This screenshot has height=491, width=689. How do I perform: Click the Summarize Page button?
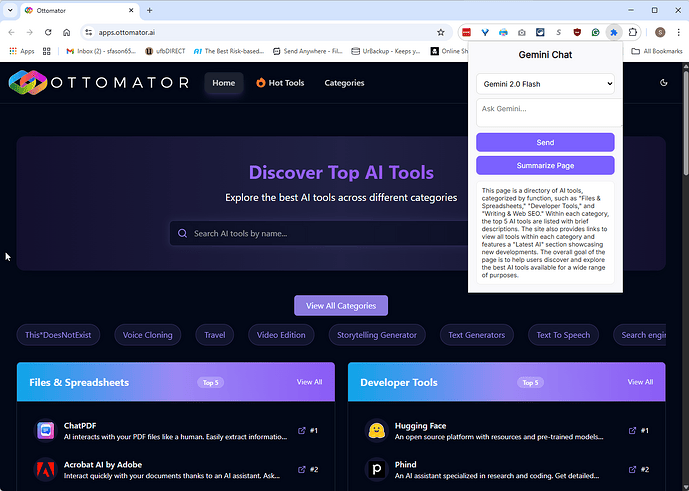pos(545,166)
